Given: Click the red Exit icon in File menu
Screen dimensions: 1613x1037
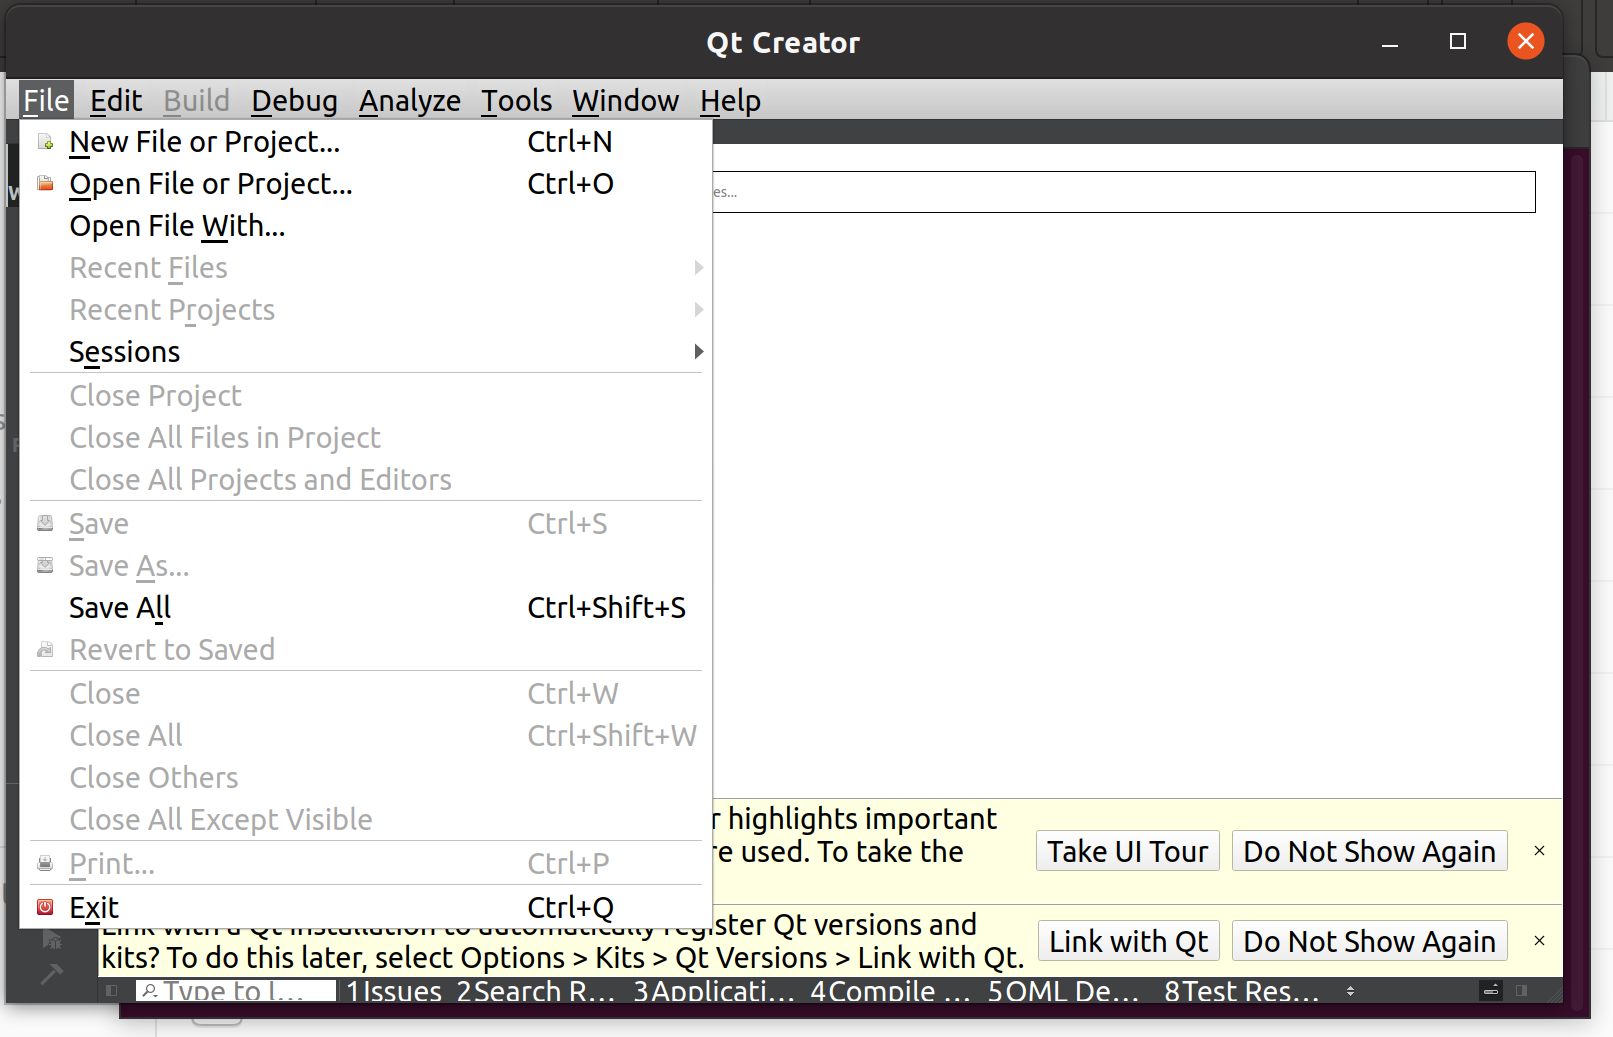Looking at the screenshot, I should (x=45, y=907).
